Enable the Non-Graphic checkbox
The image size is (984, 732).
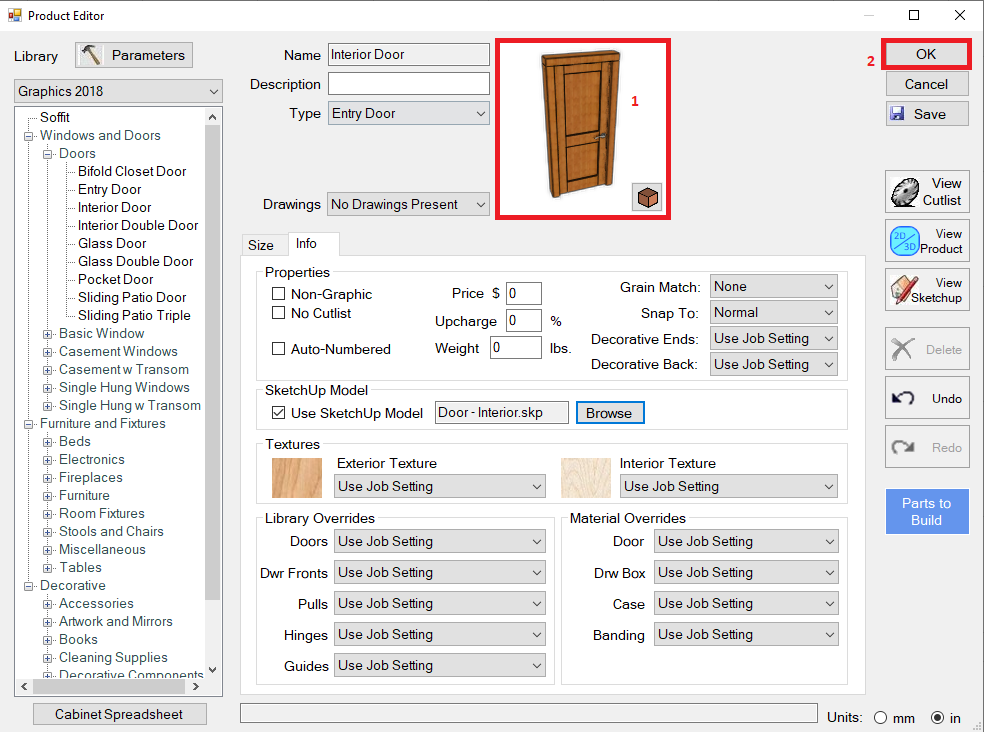[x=279, y=294]
